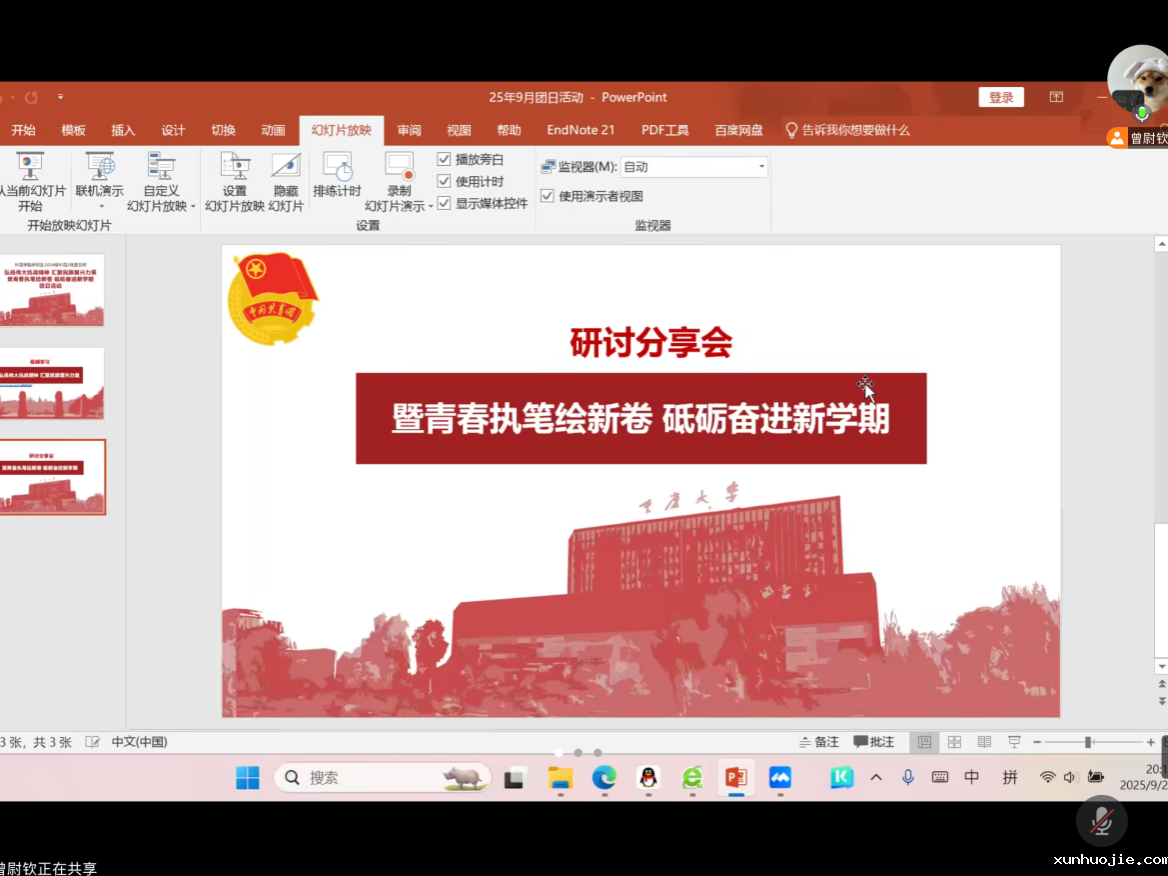Viewport: 1168px width, 876px height.
Task: Open QQ penguin icon in taskbar
Action: 648,777
